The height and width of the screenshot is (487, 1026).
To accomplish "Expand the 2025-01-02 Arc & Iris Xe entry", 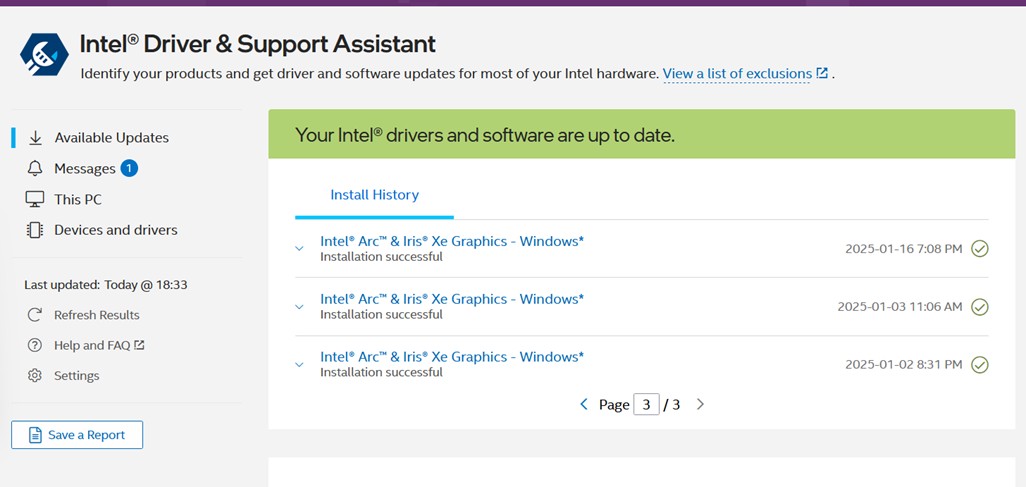I will [x=299, y=365].
